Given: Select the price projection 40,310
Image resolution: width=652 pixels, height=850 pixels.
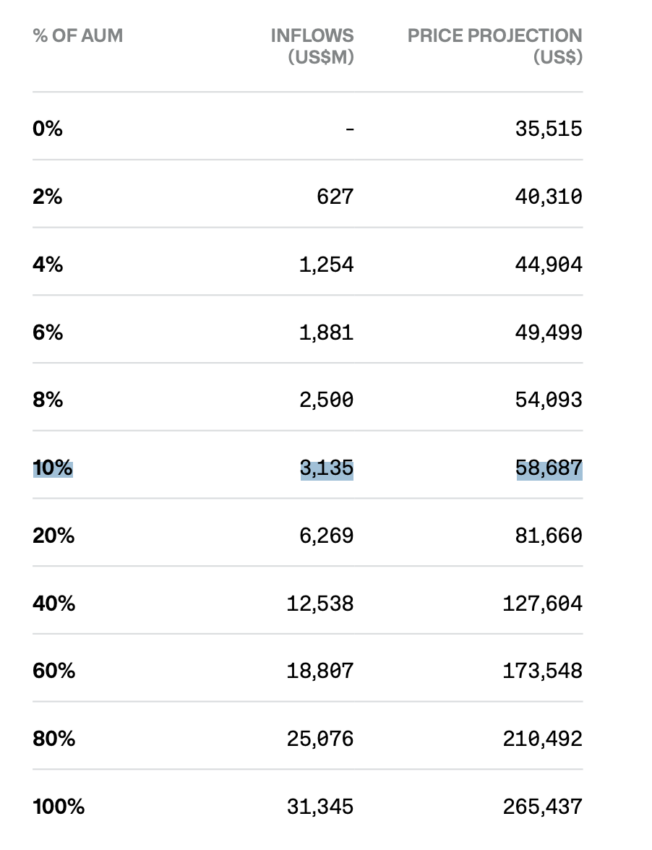Looking at the screenshot, I should pyautogui.click(x=549, y=197).
